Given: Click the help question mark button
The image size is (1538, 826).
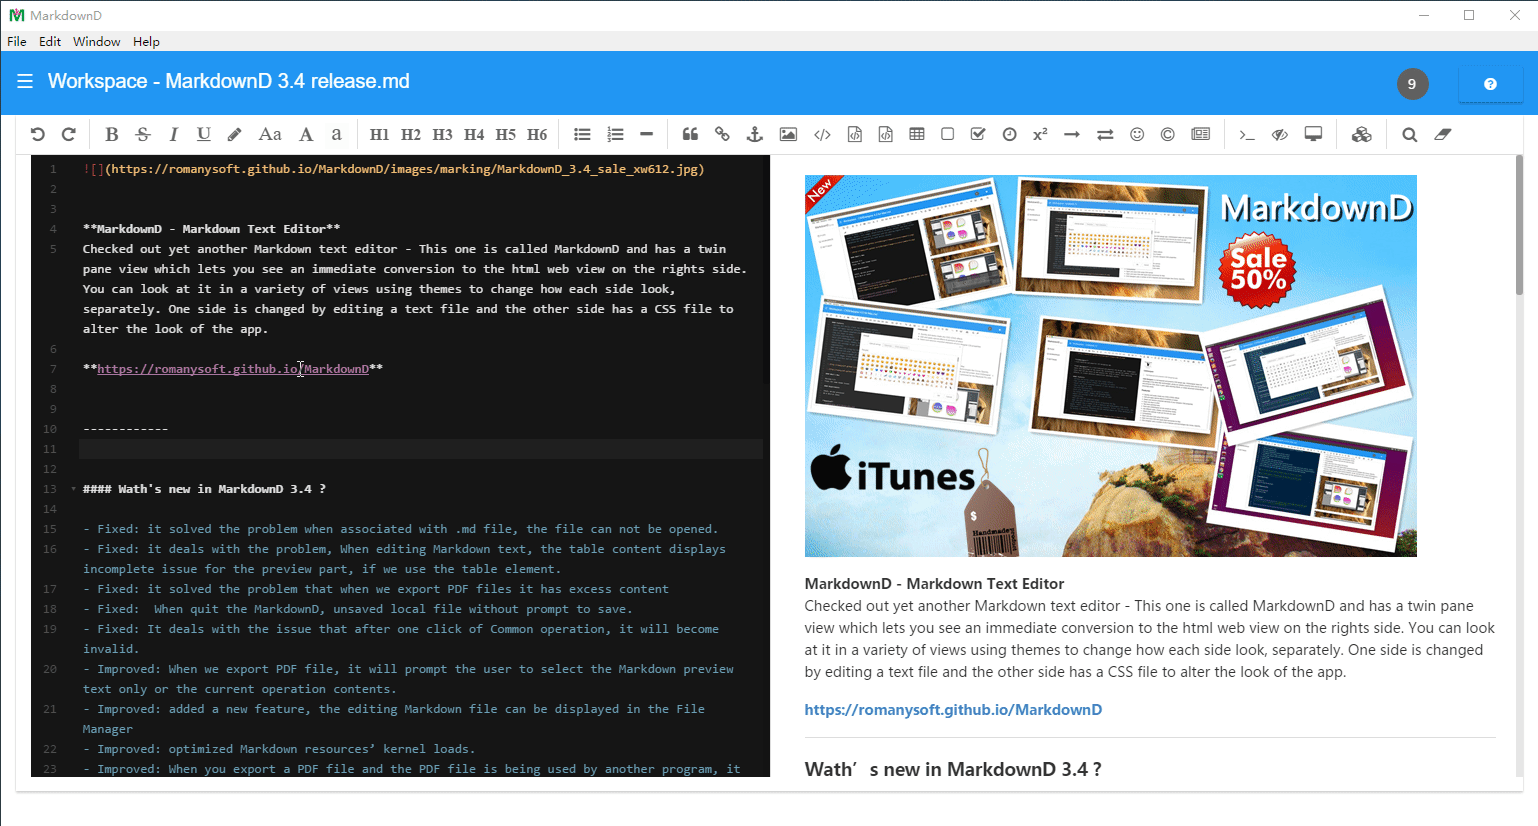Looking at the screenshot, I should [1490, 84].
